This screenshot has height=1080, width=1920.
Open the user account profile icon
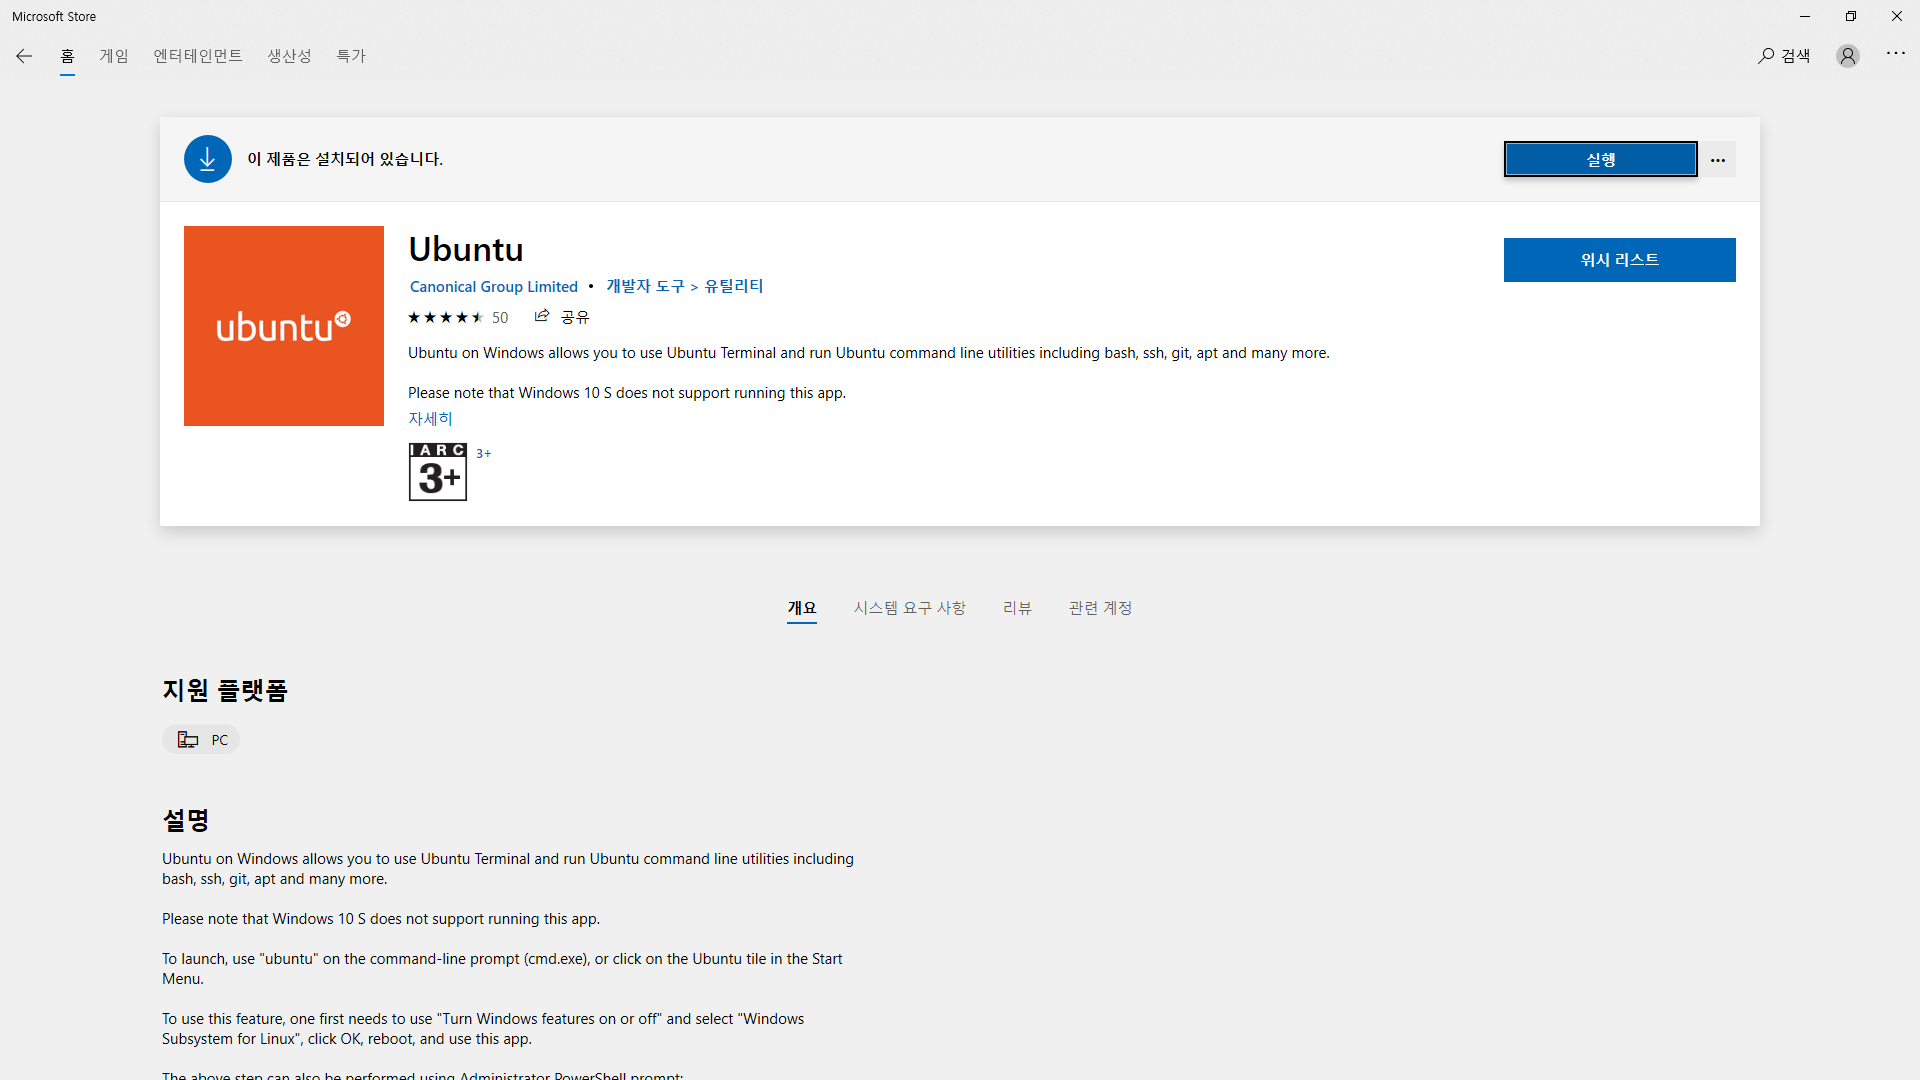[1847, 56]
